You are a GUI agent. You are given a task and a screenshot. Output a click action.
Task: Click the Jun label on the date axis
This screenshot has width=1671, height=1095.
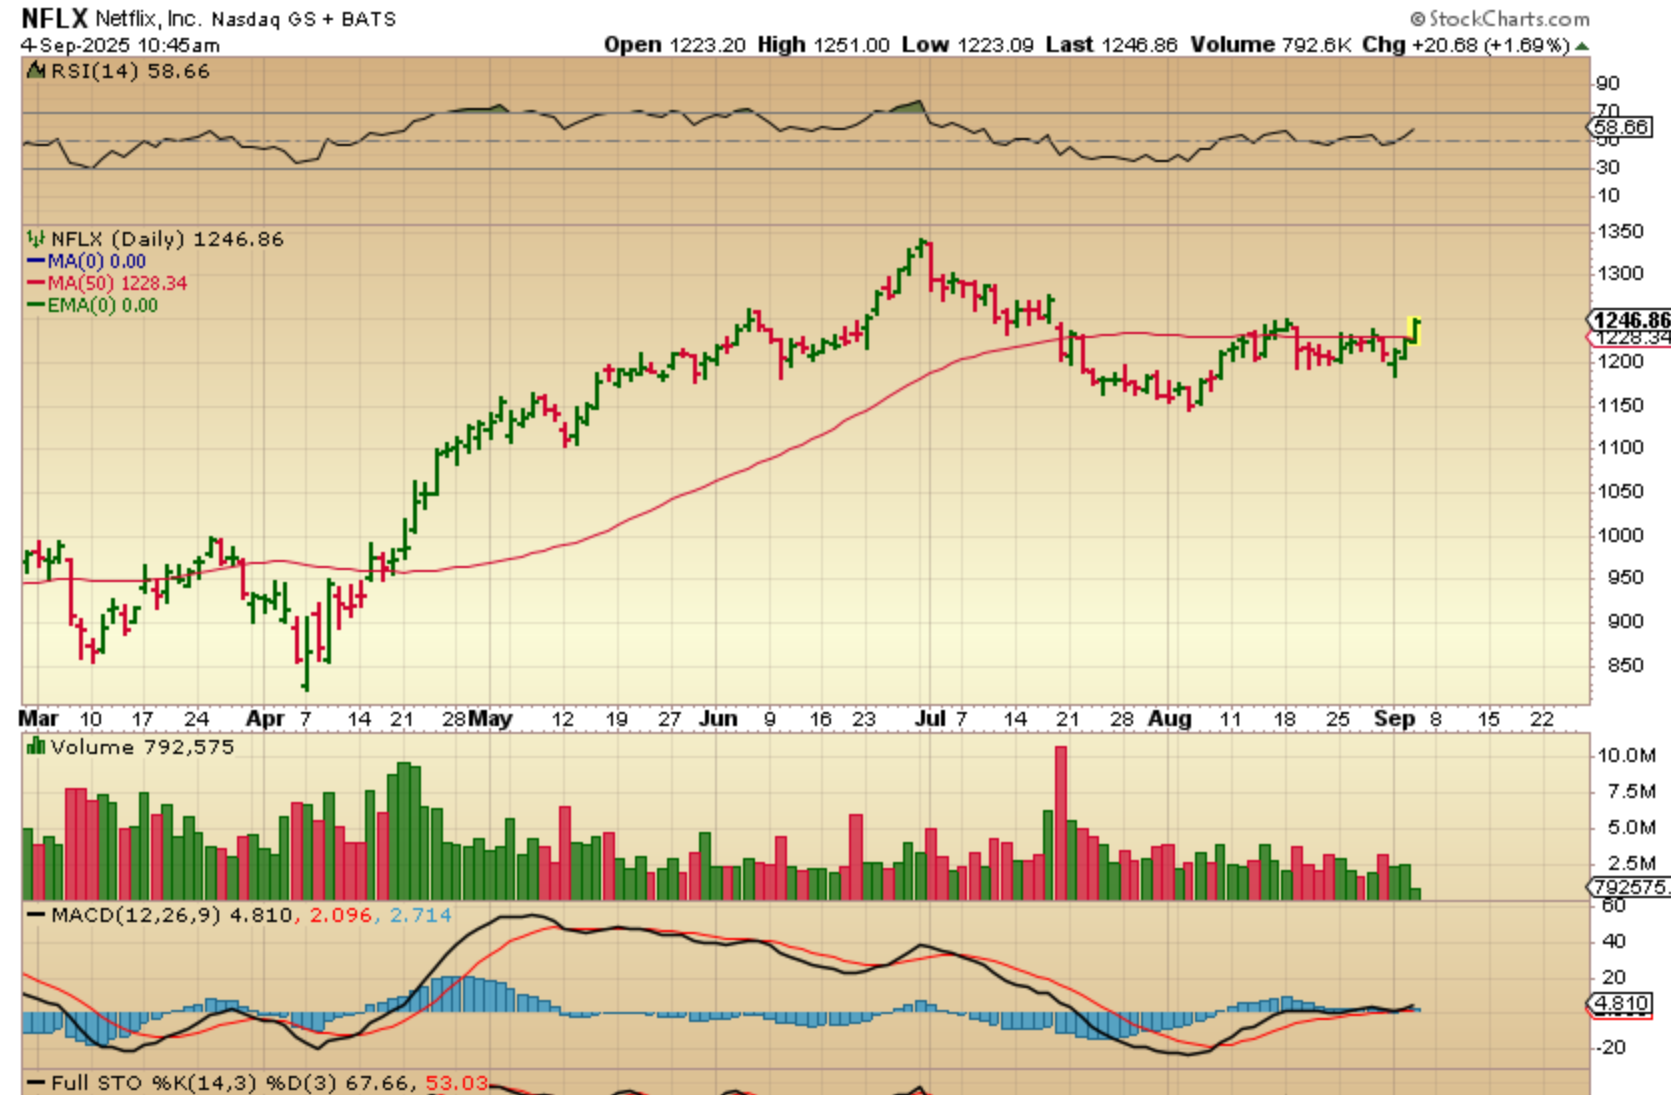coord(718,719)
